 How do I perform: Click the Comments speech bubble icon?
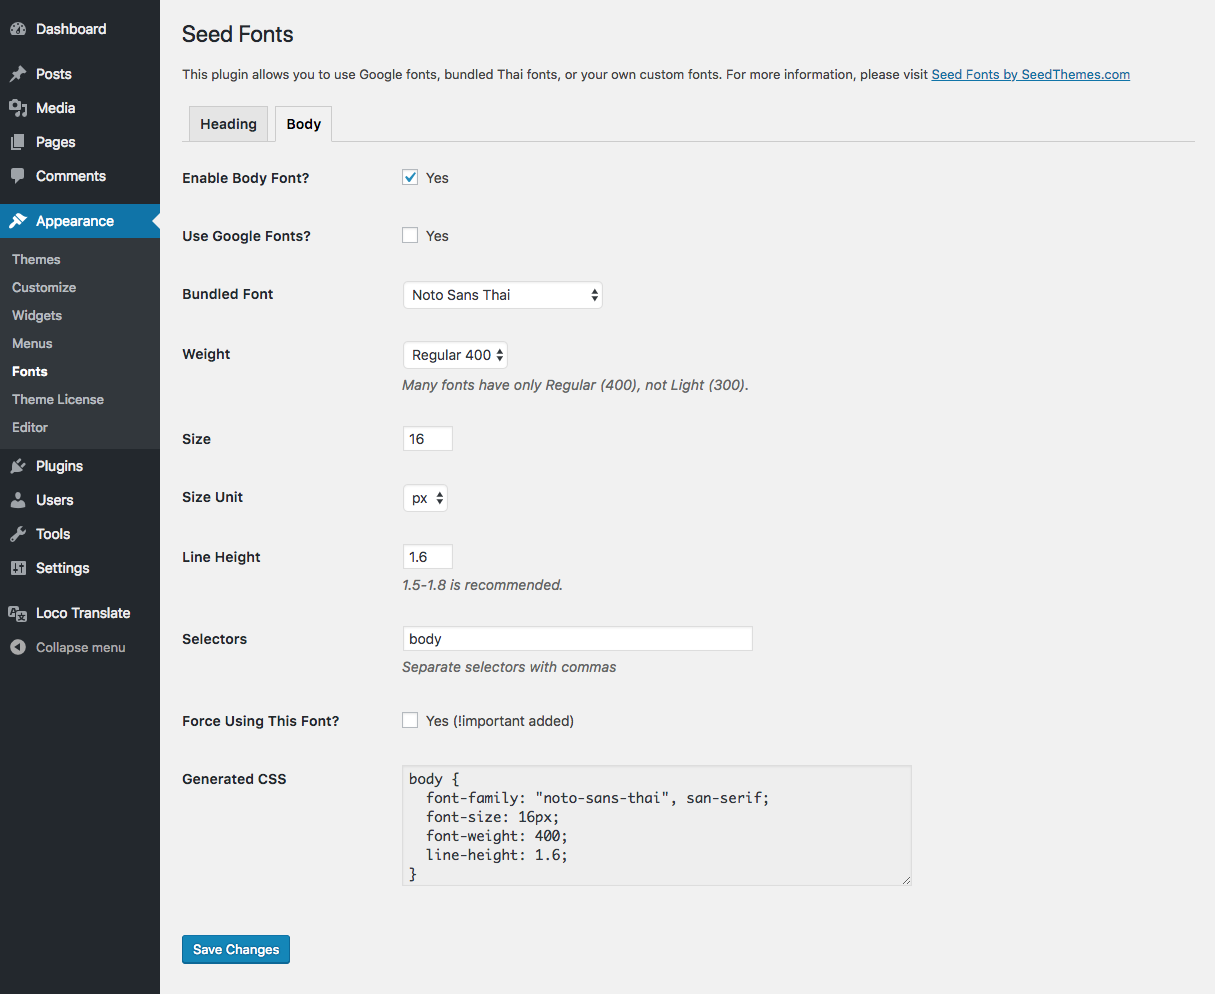pyautogui.click(x=18, y=176)
